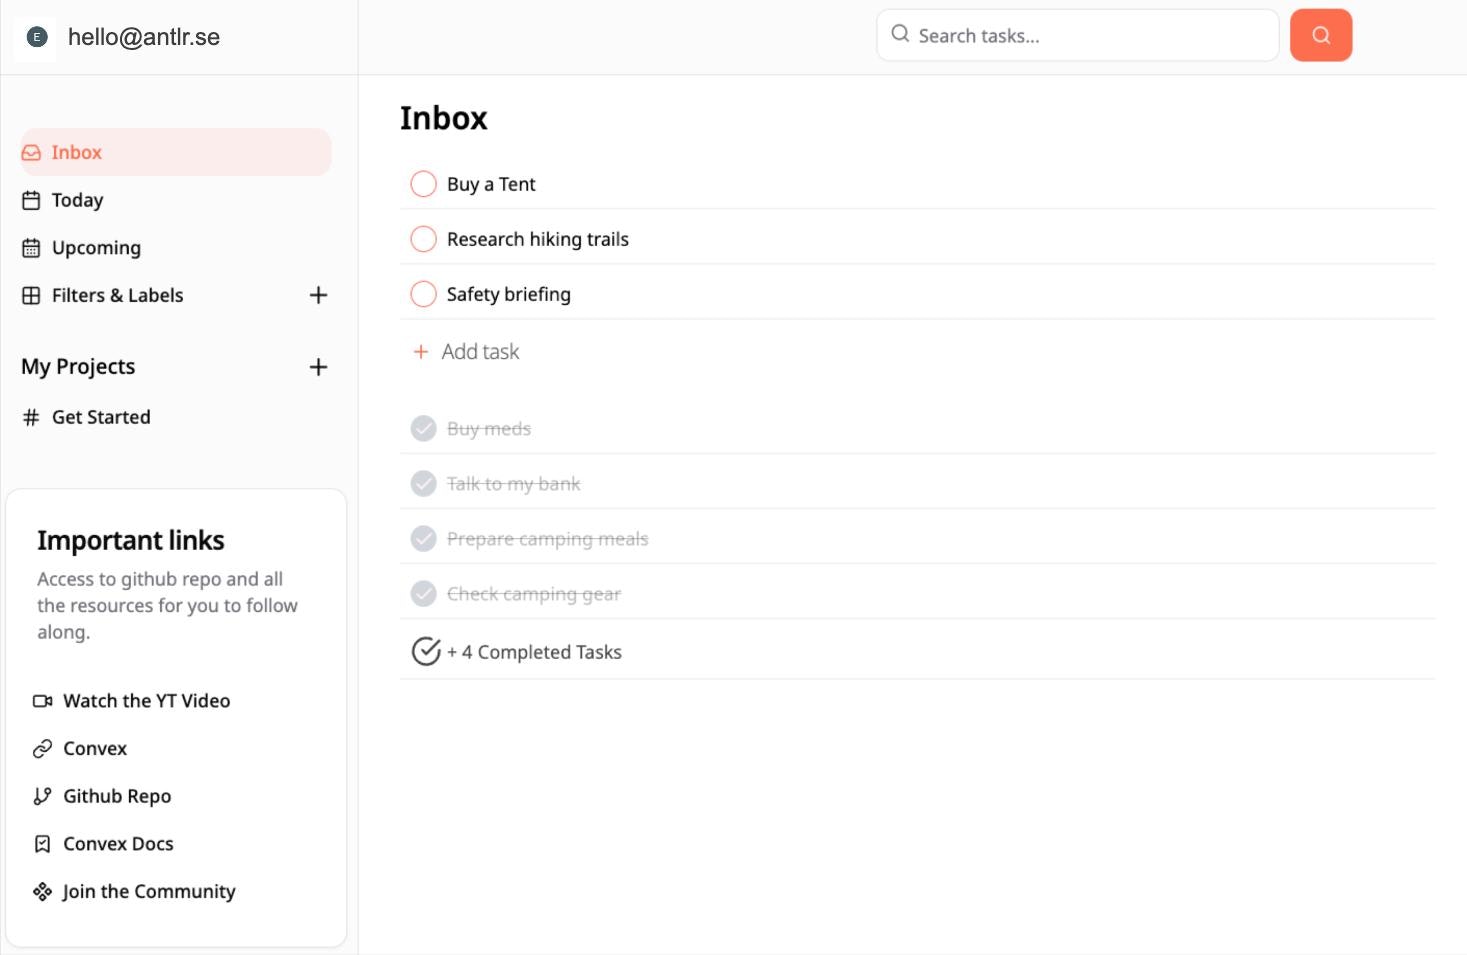Open the Prepare camping meals task text
The width and height of the screenshot is (1467, 955).
547,539
